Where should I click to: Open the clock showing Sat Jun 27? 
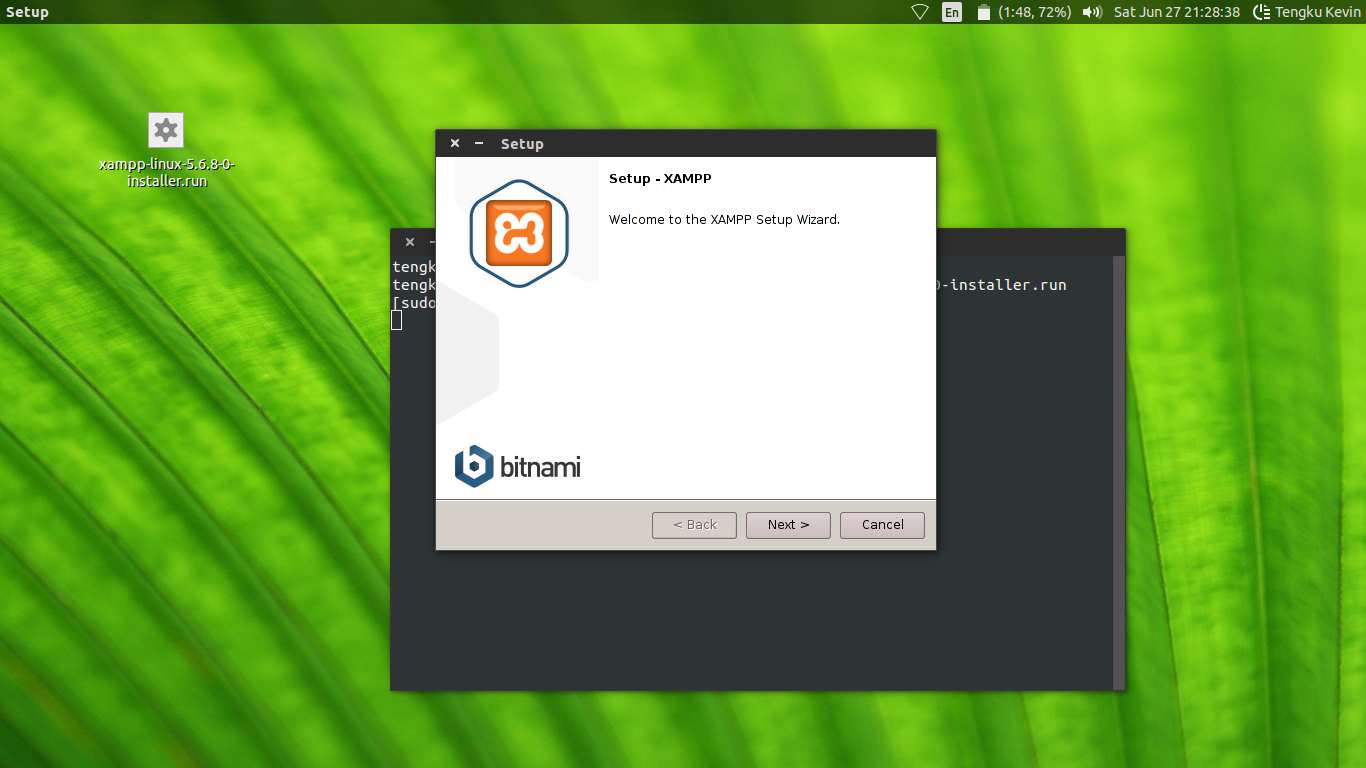[x=1176, y=12]
